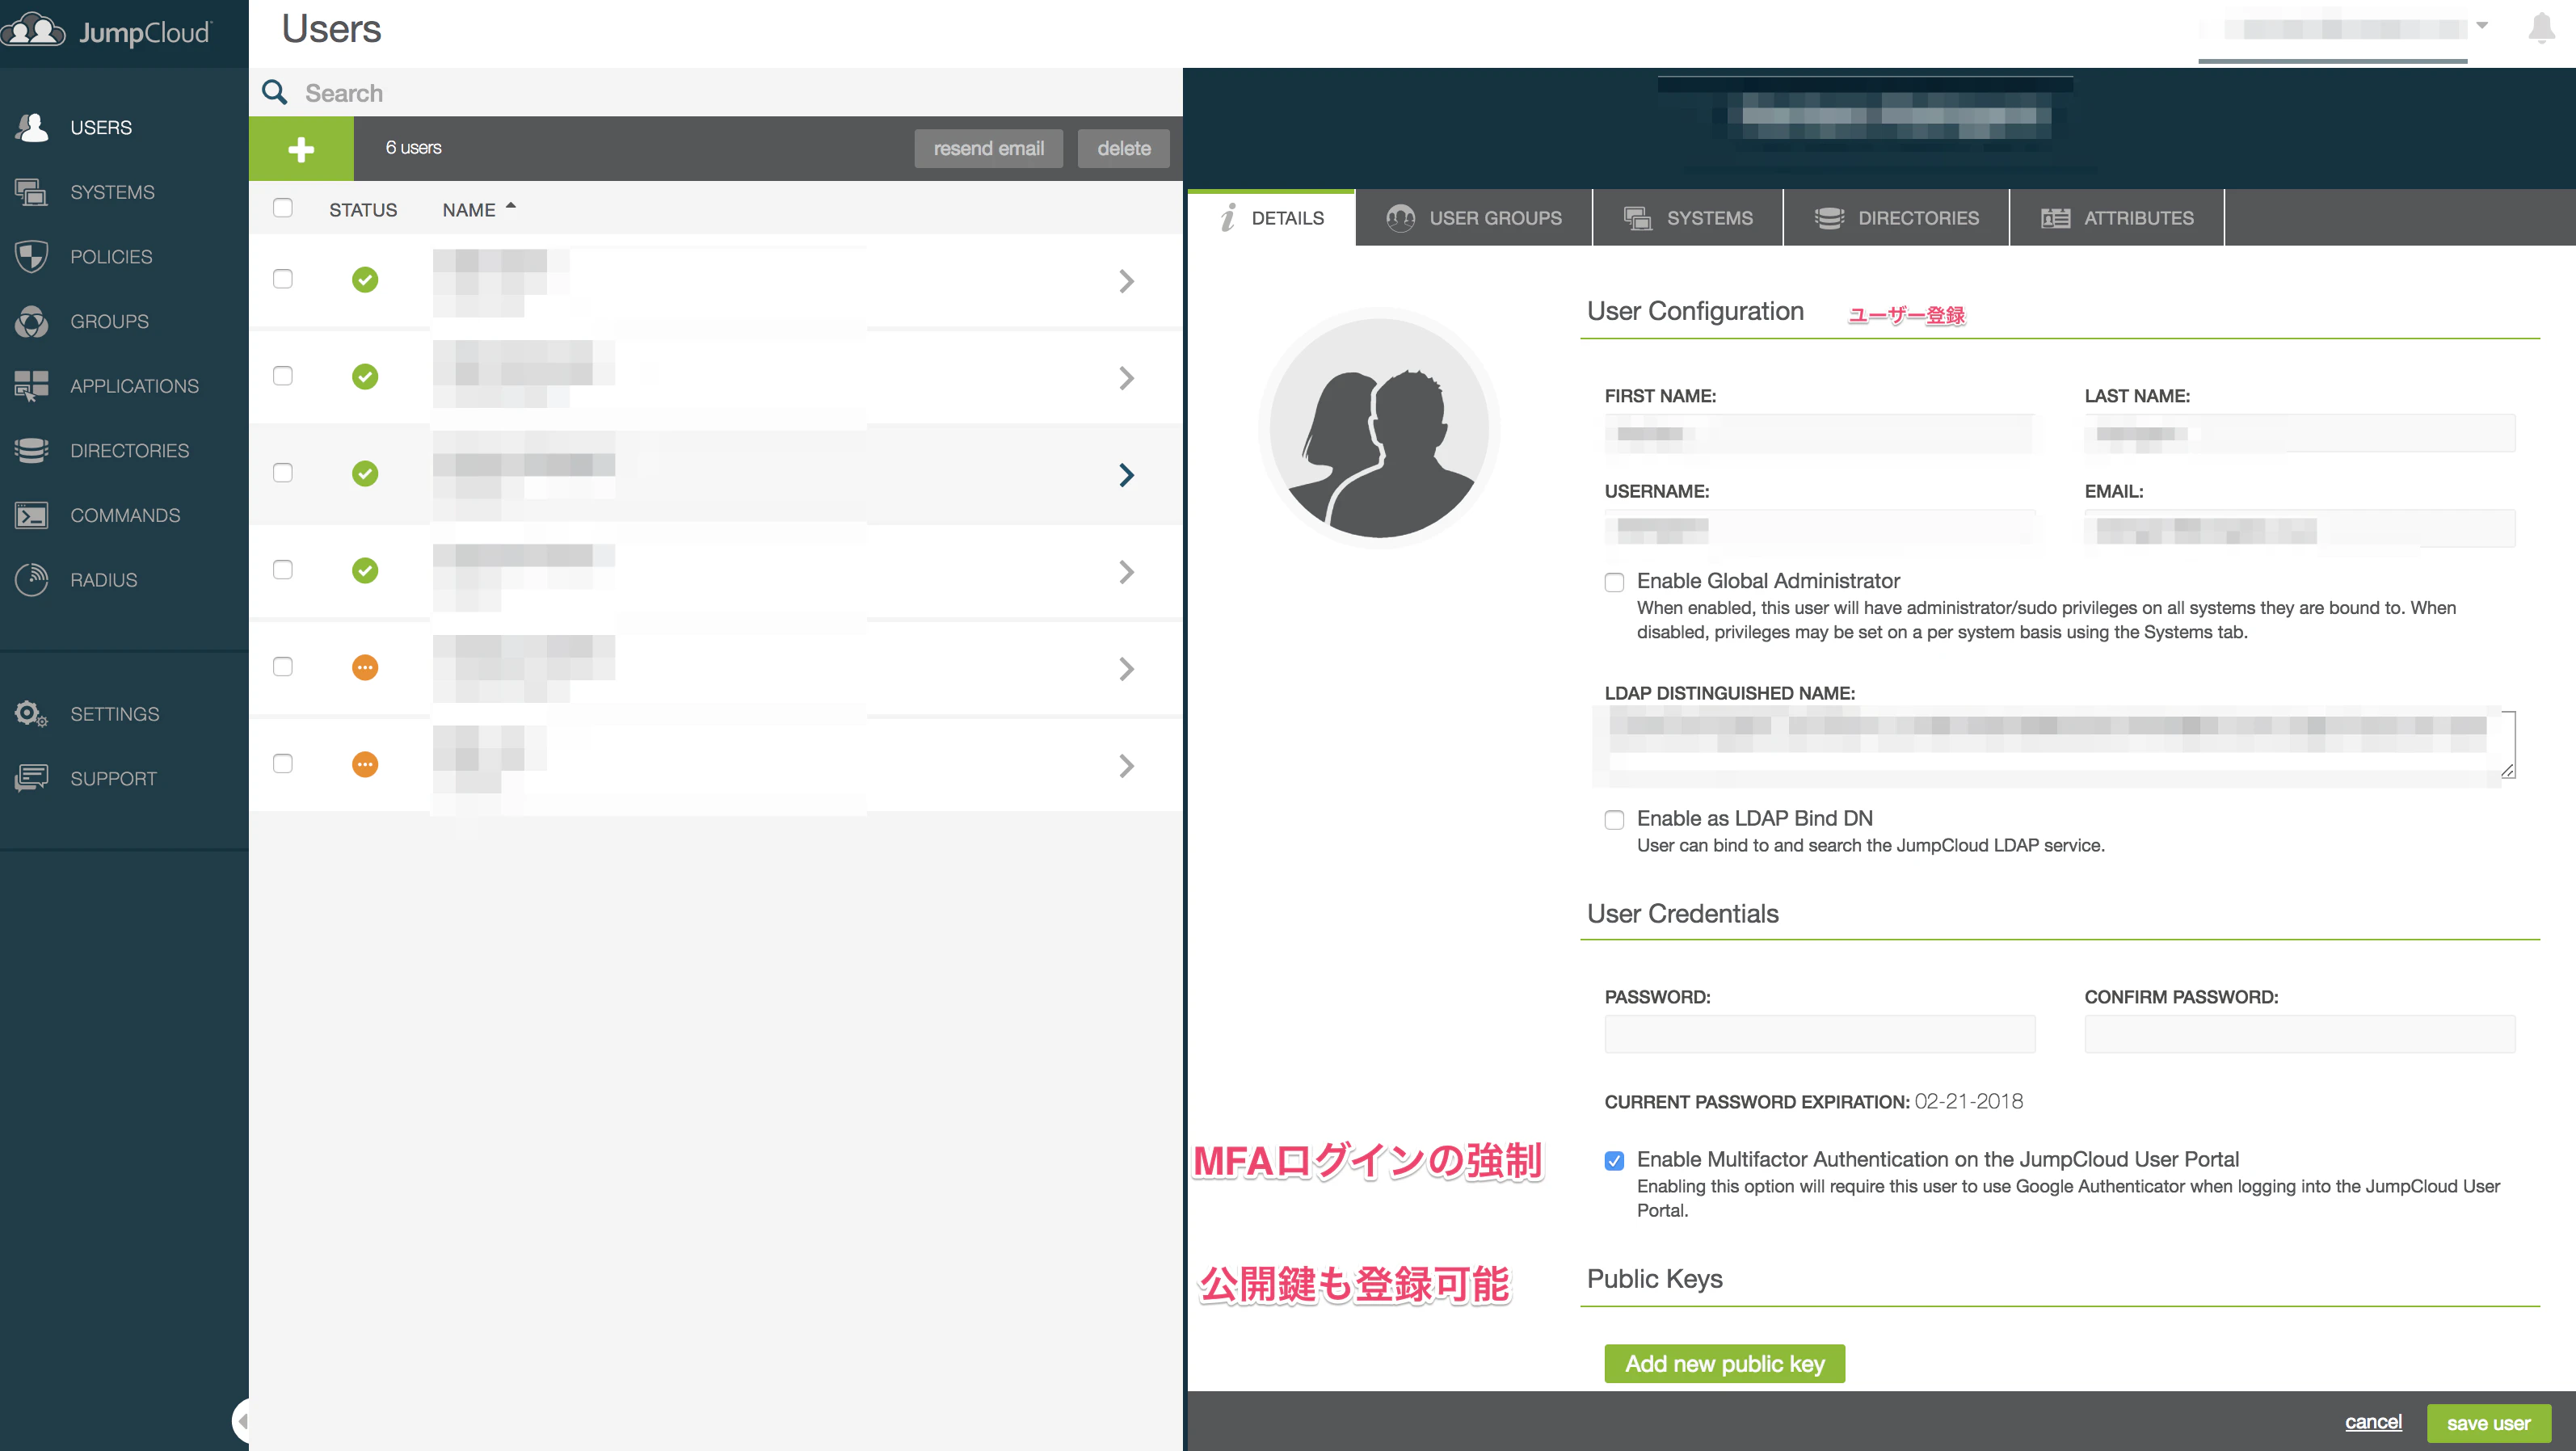Collapse the sidebar with arrow handle
The width and height of the screenshot is (2576, 1451).
pos(240,1420)
